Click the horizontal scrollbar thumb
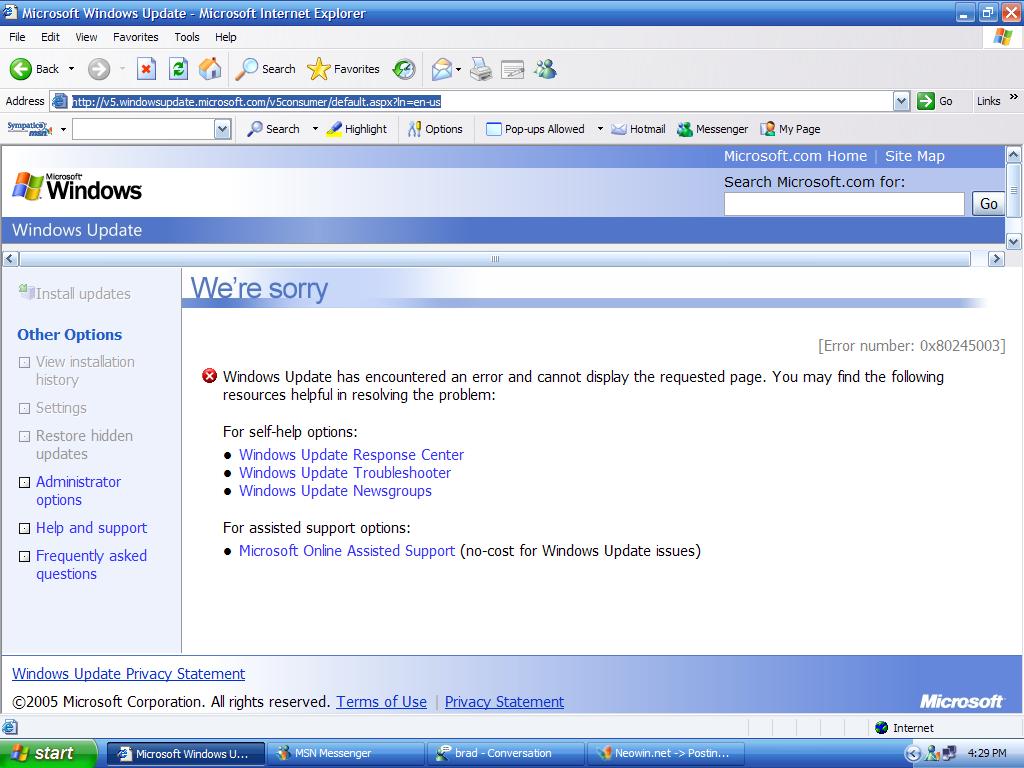 click(495, 259)
